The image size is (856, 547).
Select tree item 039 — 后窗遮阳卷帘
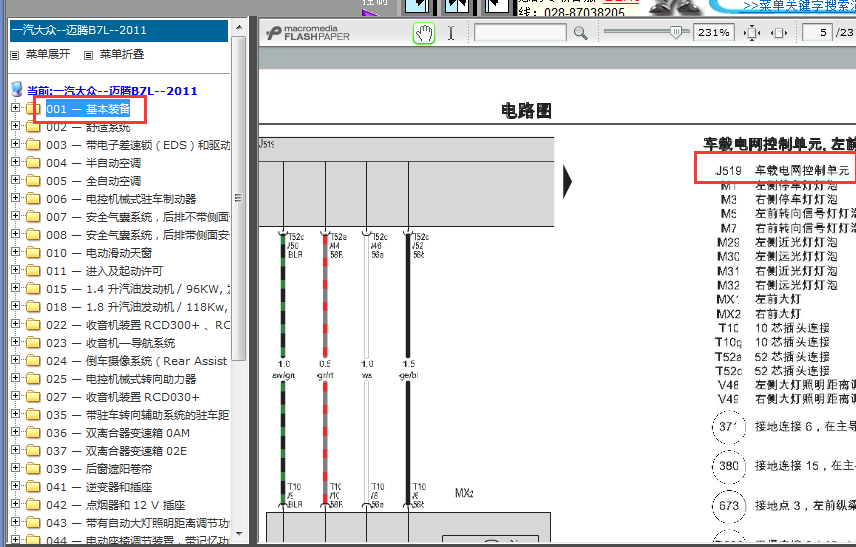pyautogui.click(x=99, y=469)
